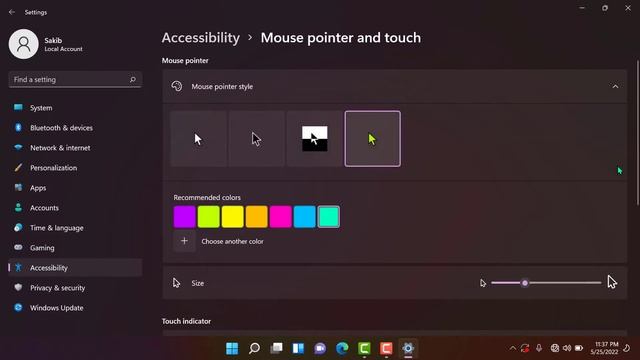
Task: Open the Accessibility settings category
Action: click(x=75, y=268)
